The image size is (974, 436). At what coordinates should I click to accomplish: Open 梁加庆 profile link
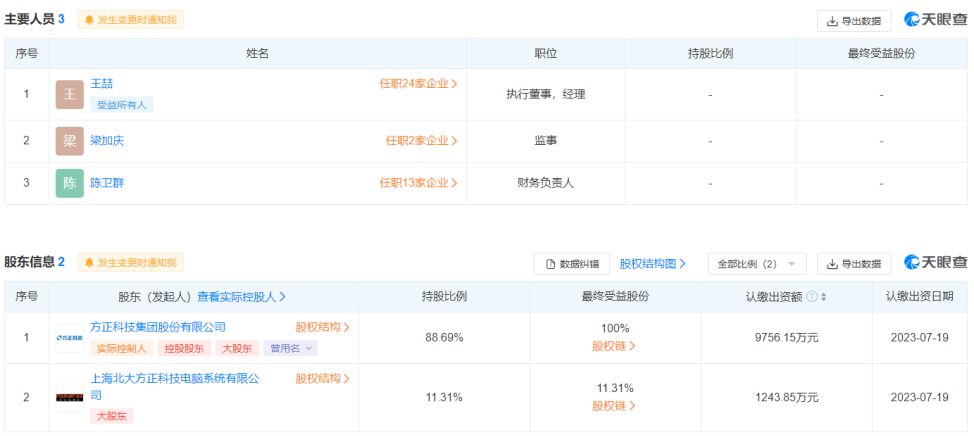107,141
